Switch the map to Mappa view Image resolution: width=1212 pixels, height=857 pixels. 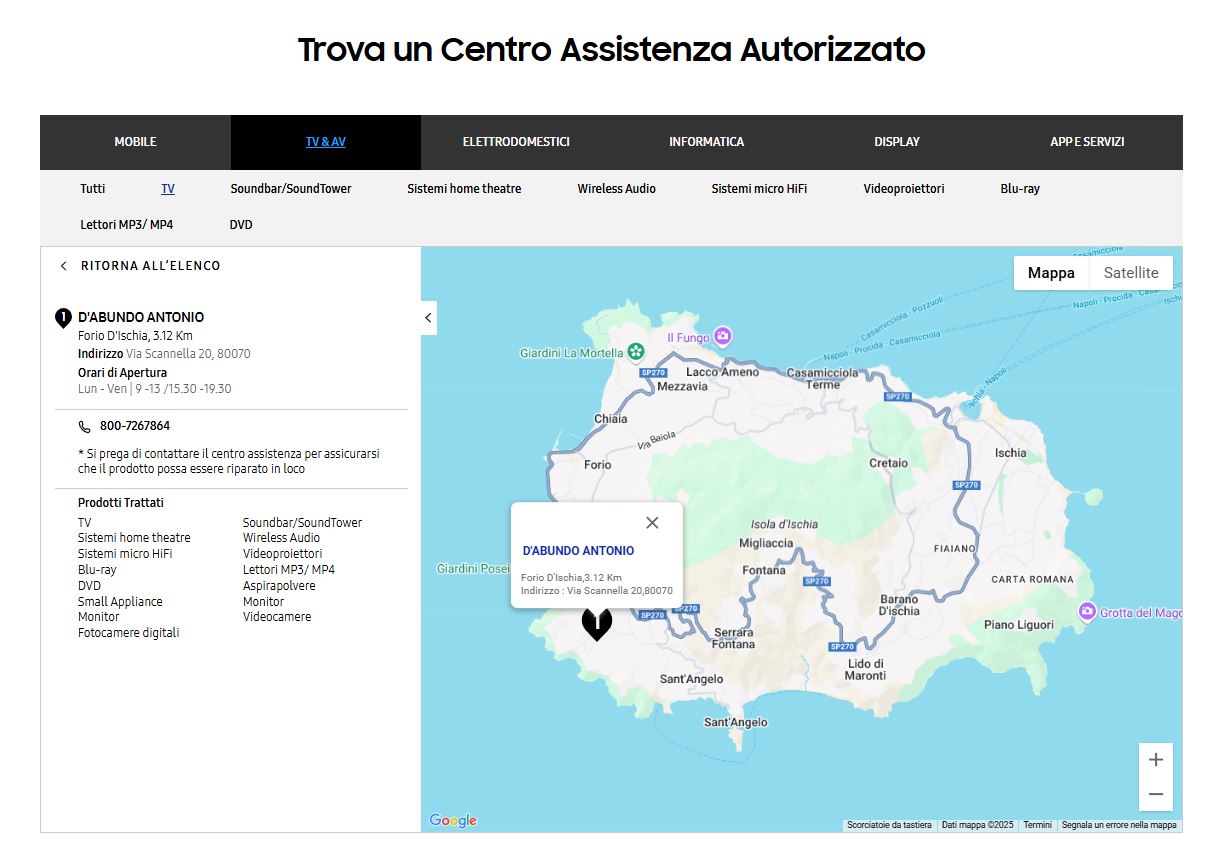point(1051,273)
